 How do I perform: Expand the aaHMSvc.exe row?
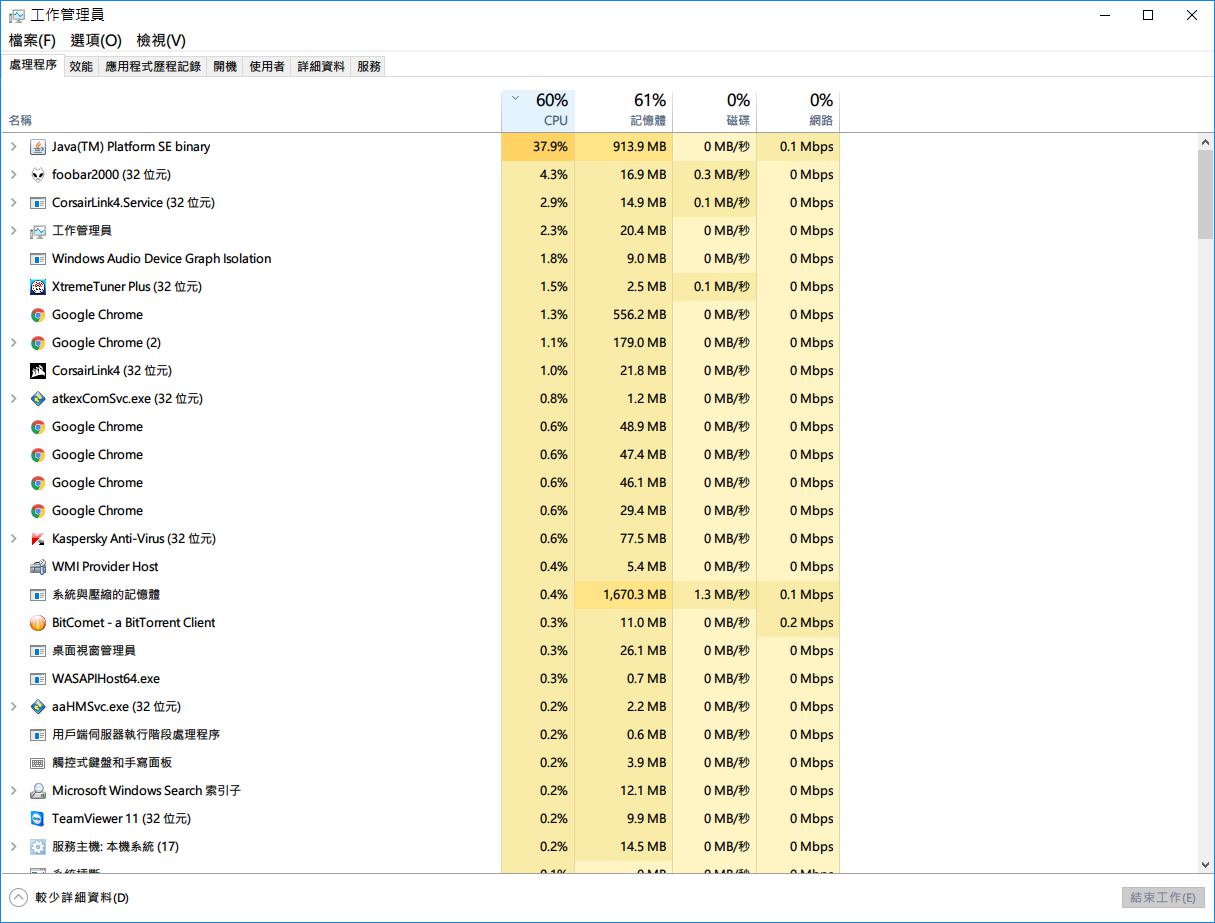tap(14, 707)
